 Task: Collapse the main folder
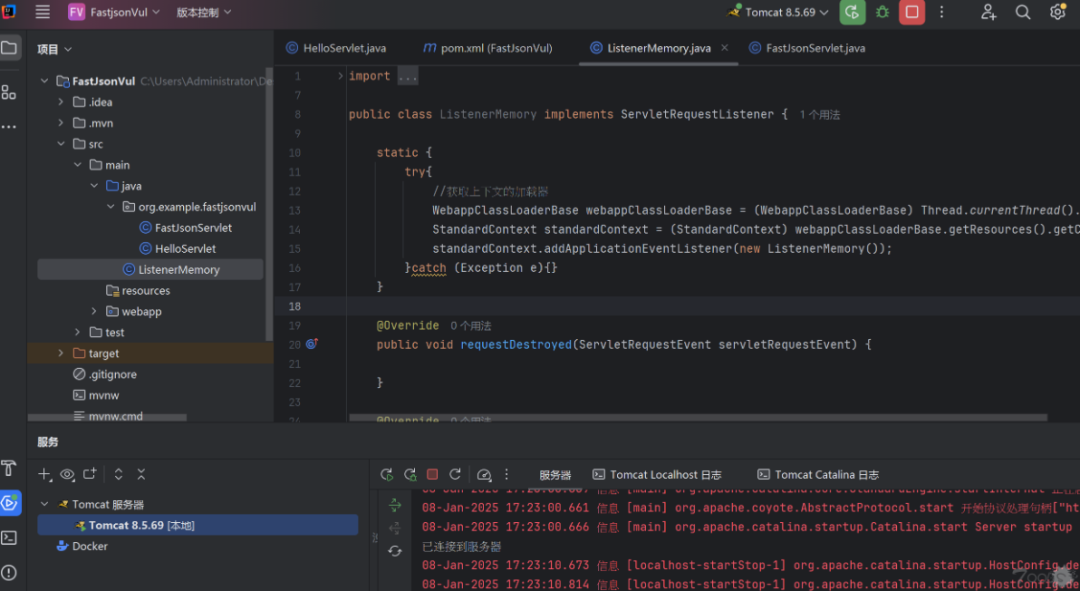pos(78,165)
